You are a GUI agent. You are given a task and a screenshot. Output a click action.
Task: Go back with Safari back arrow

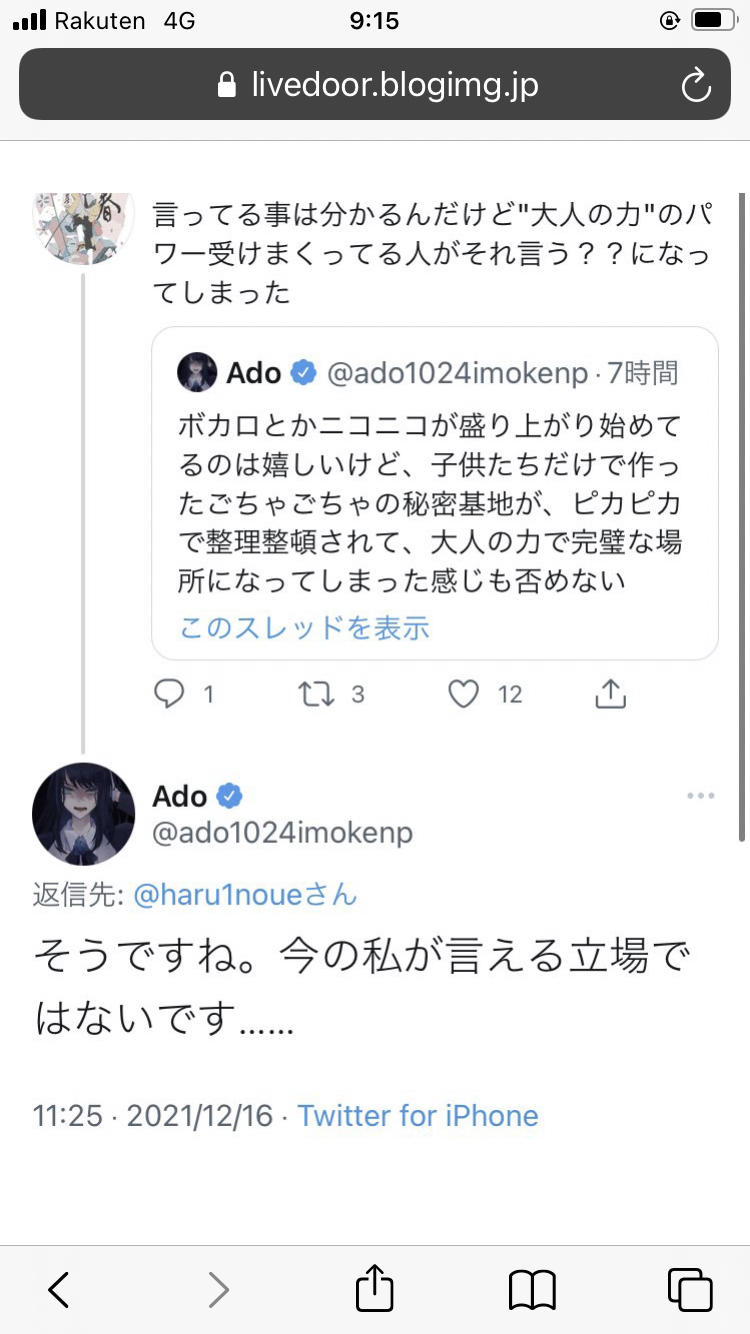60,1290
